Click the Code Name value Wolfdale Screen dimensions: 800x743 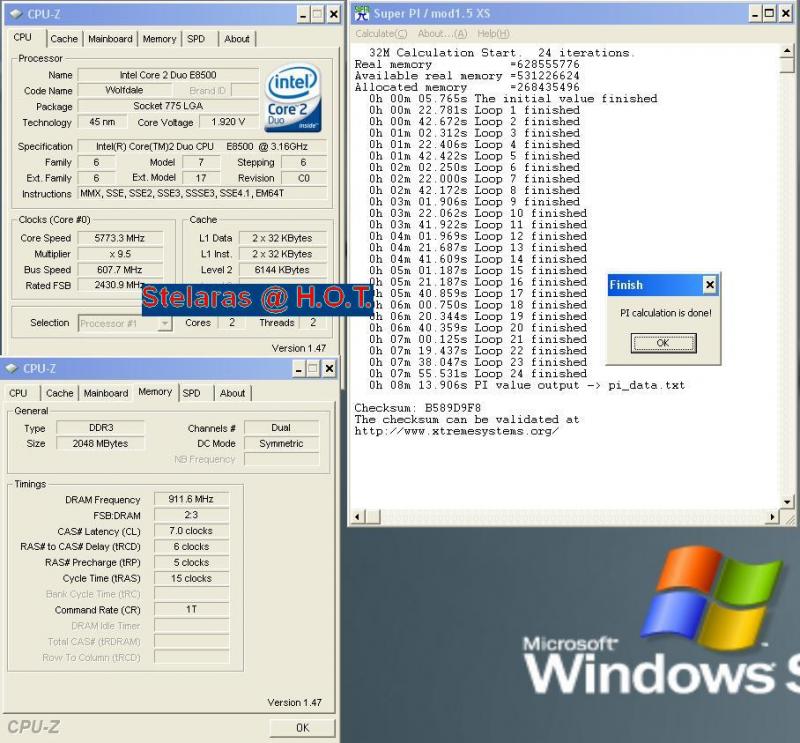pos(124,90)
